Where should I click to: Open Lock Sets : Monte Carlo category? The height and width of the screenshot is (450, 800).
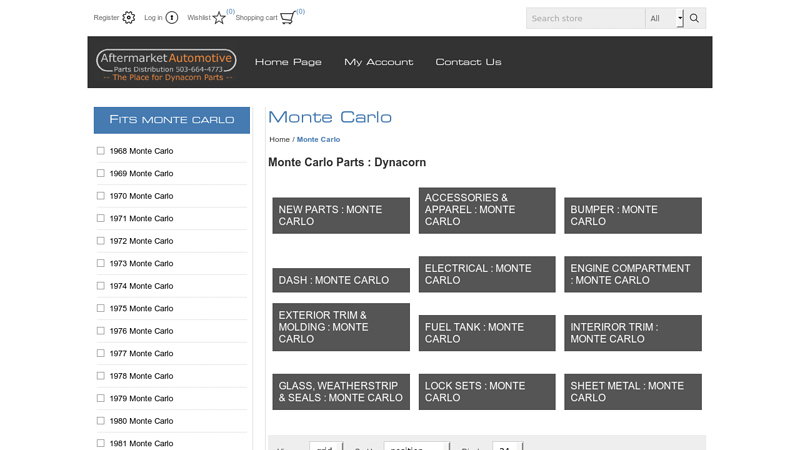[x=487, y=392]
